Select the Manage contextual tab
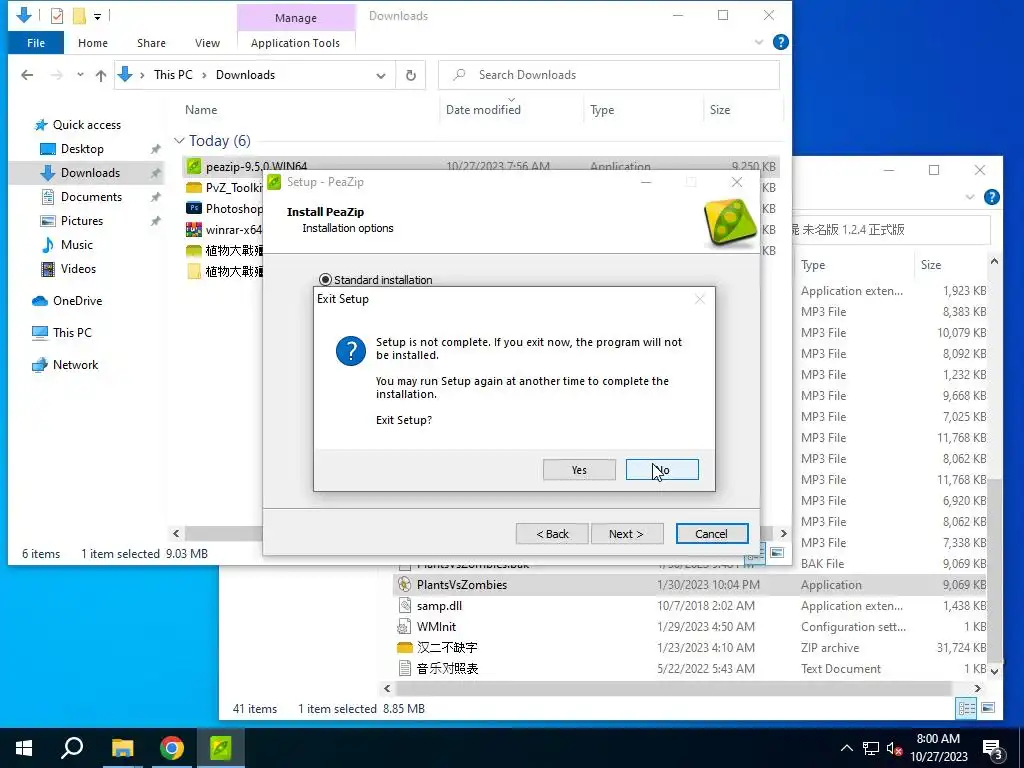The width and height of the screenshot is (1024, 768). click(x=295, y=18)
